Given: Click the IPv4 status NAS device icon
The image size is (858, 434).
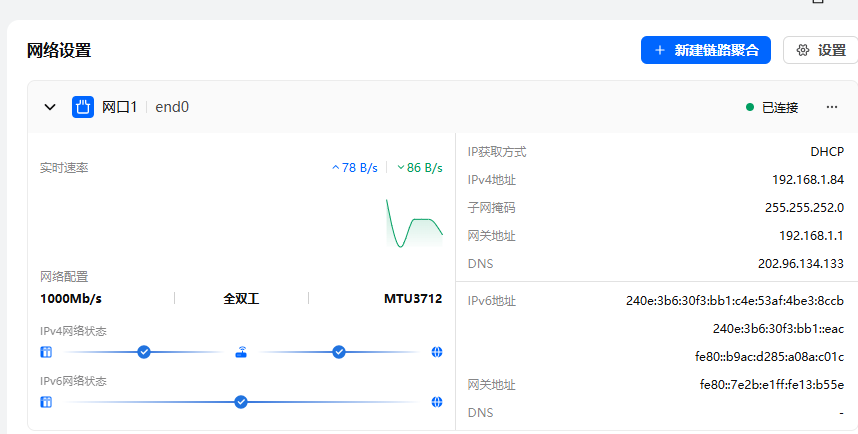Looking at the screenshot, I should coord(45,352).
